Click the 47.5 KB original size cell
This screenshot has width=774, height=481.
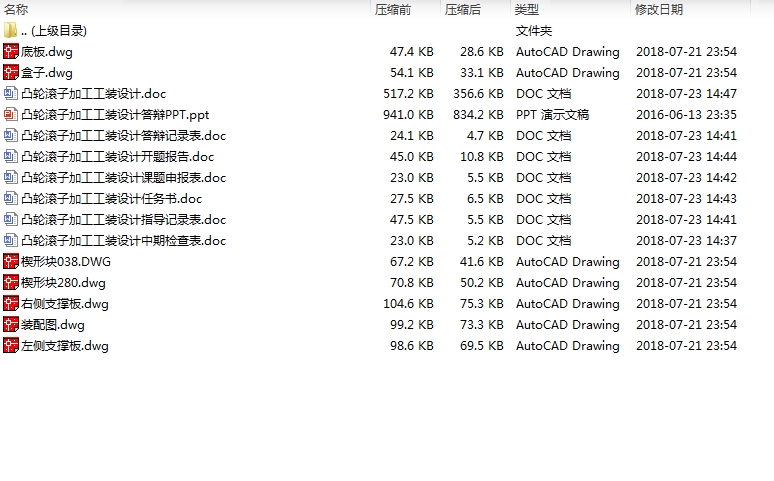[412, 220]
